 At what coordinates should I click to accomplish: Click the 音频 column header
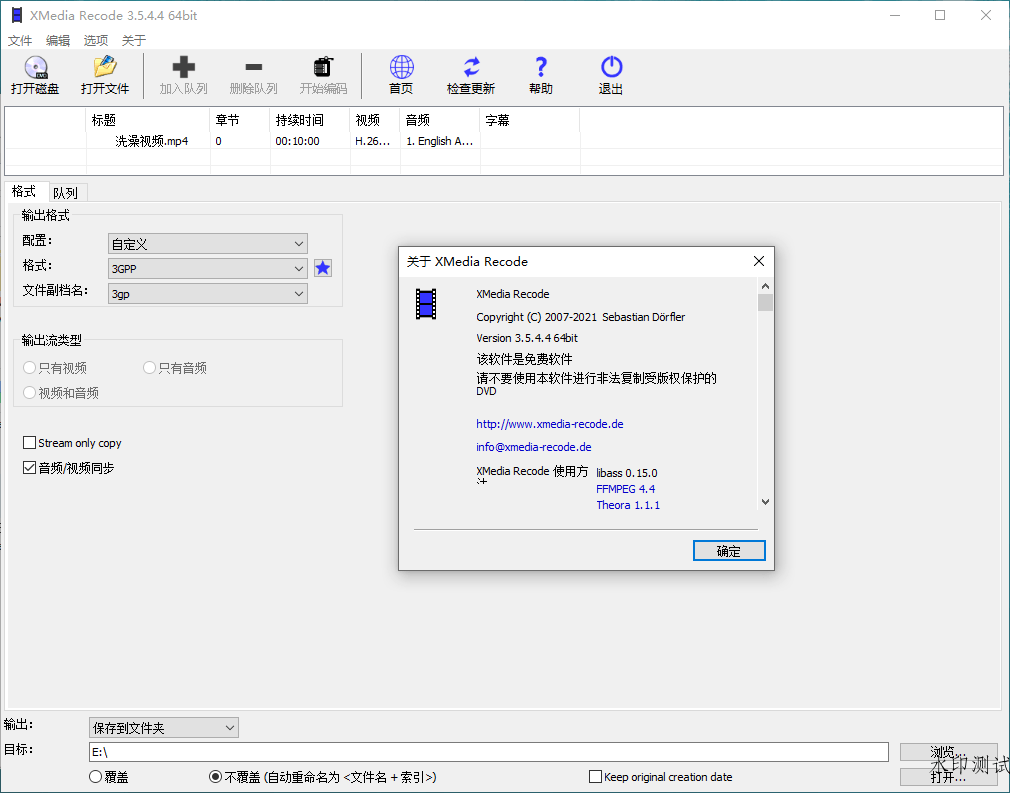[x=440, y=120]
